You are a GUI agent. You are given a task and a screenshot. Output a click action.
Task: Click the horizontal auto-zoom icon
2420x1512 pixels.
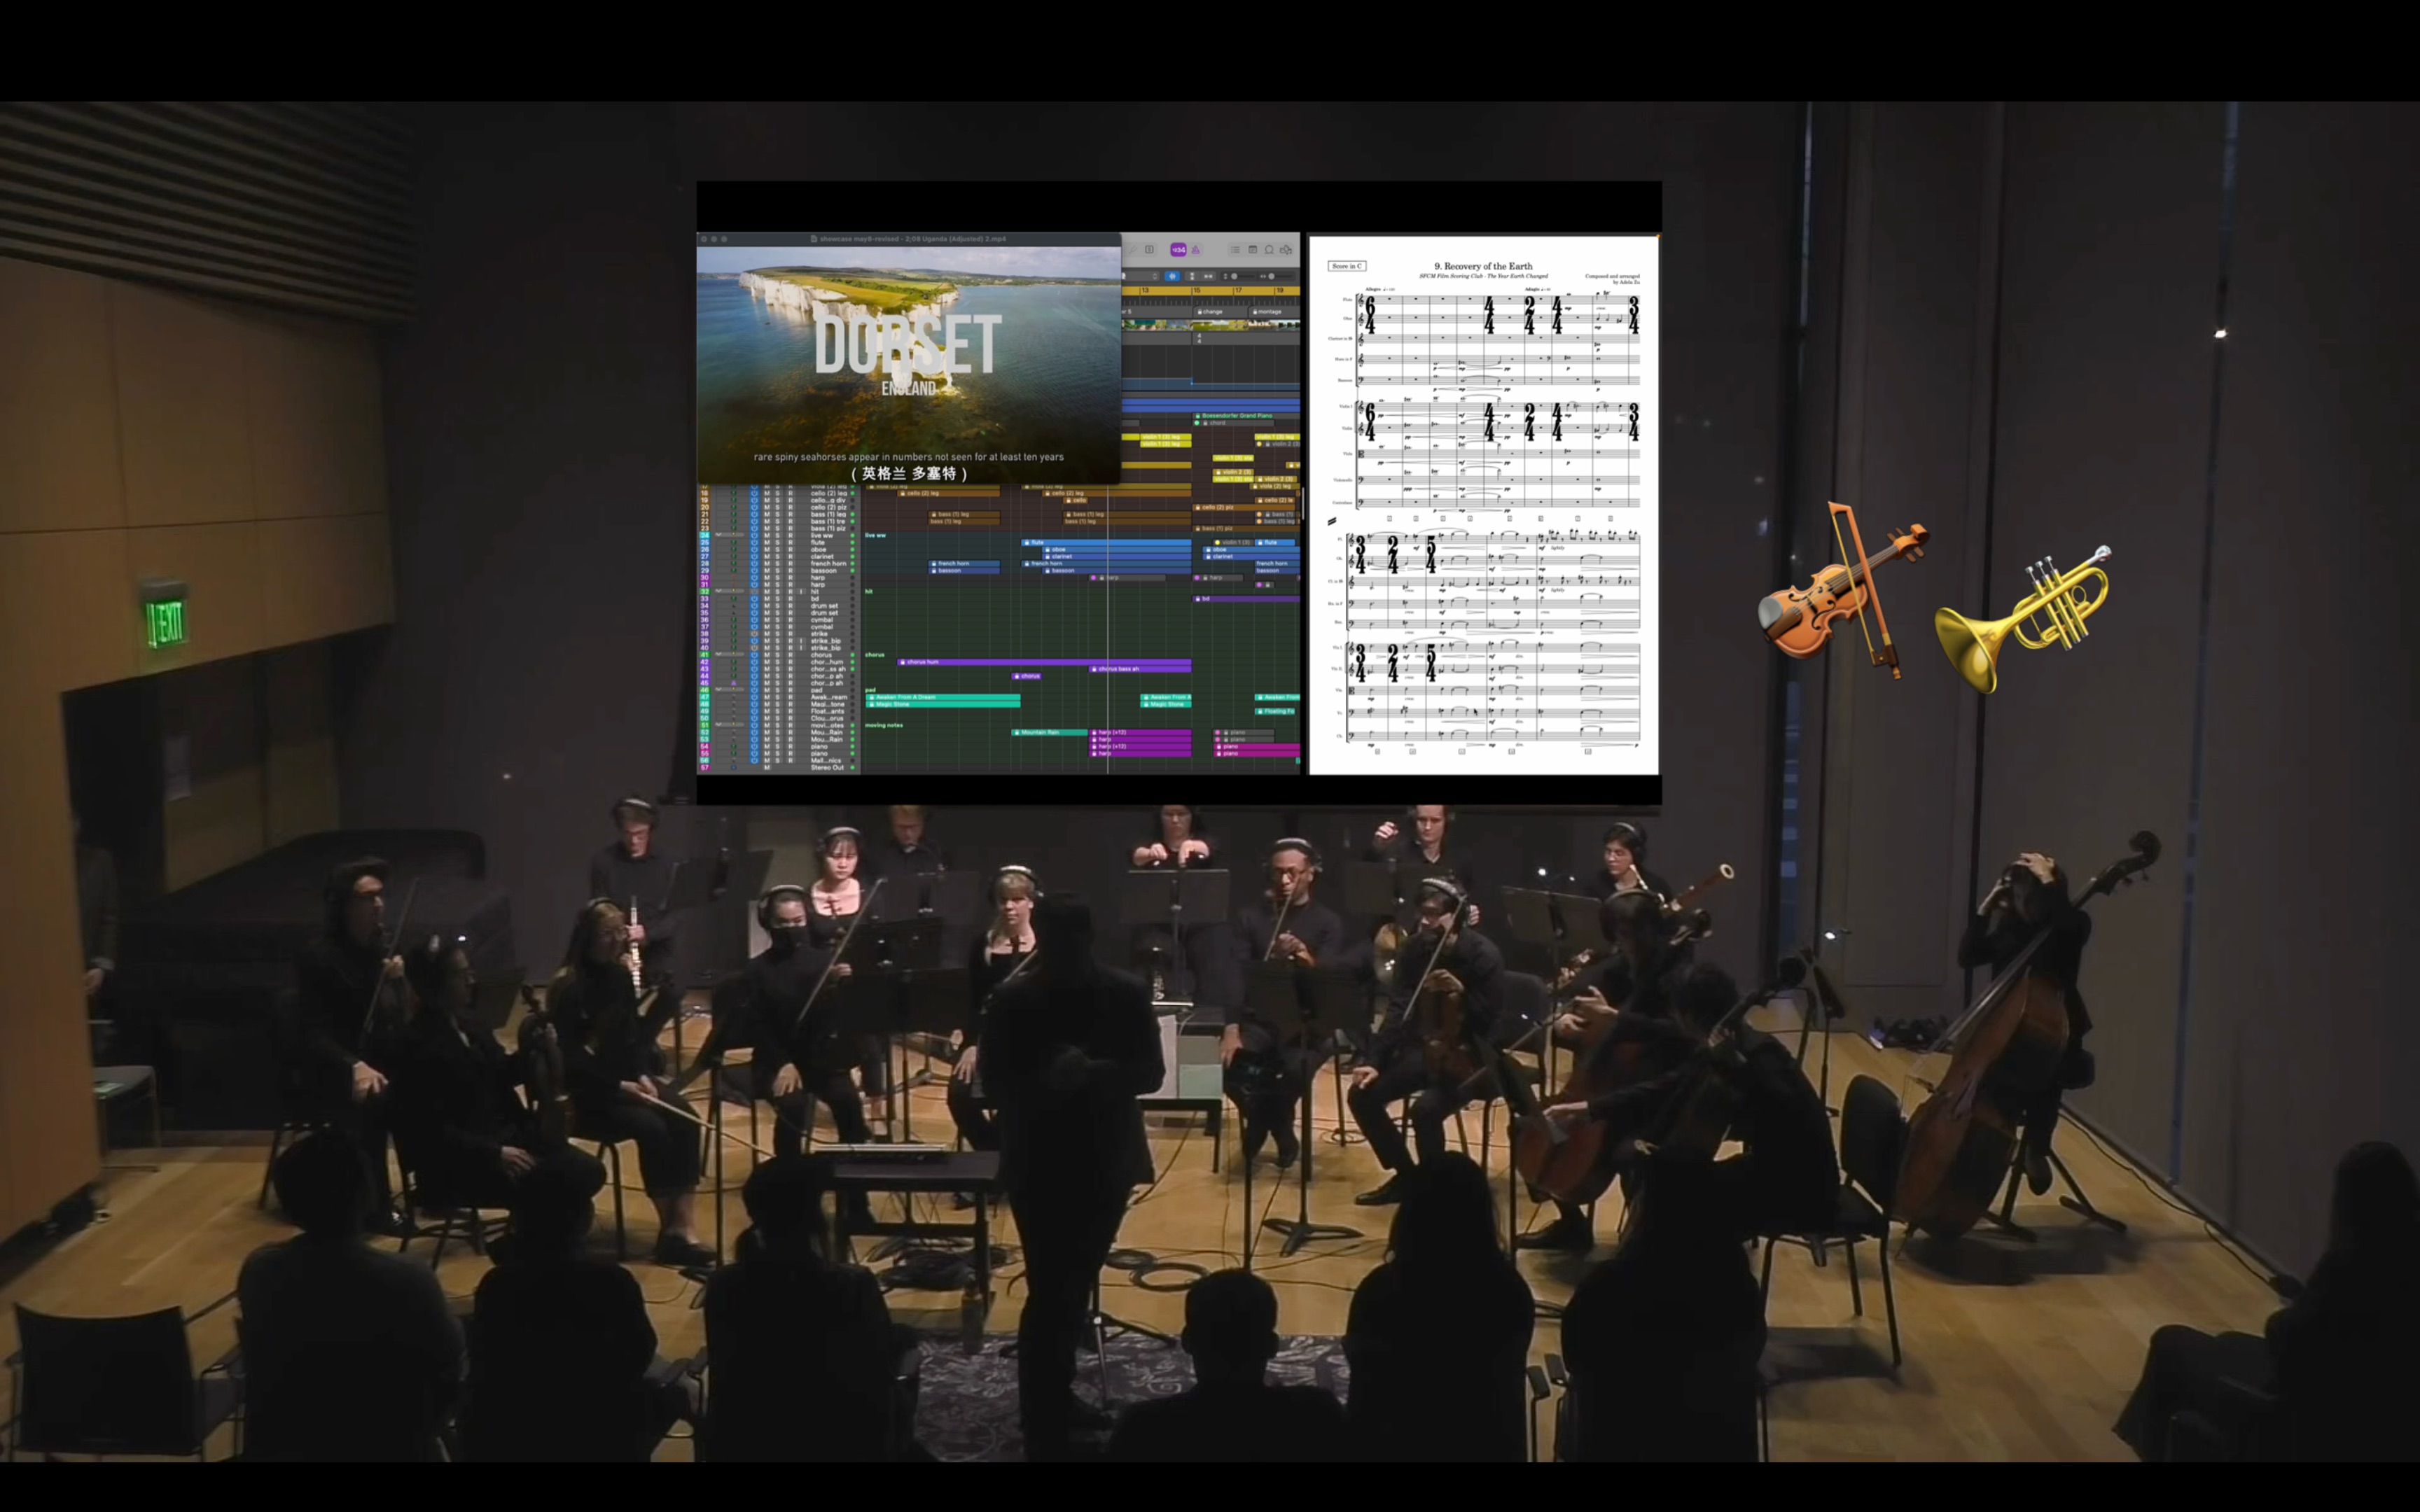pos(1208,276)
